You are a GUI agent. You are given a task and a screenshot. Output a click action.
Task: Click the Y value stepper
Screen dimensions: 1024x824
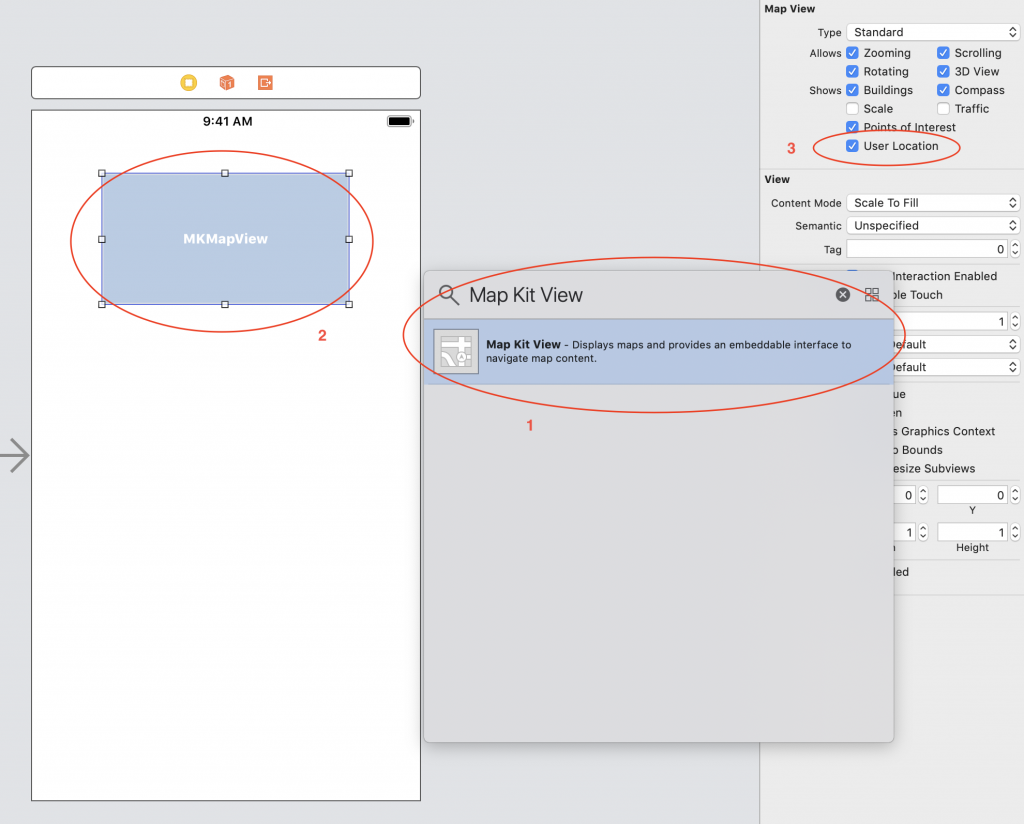click(1015, 495)
